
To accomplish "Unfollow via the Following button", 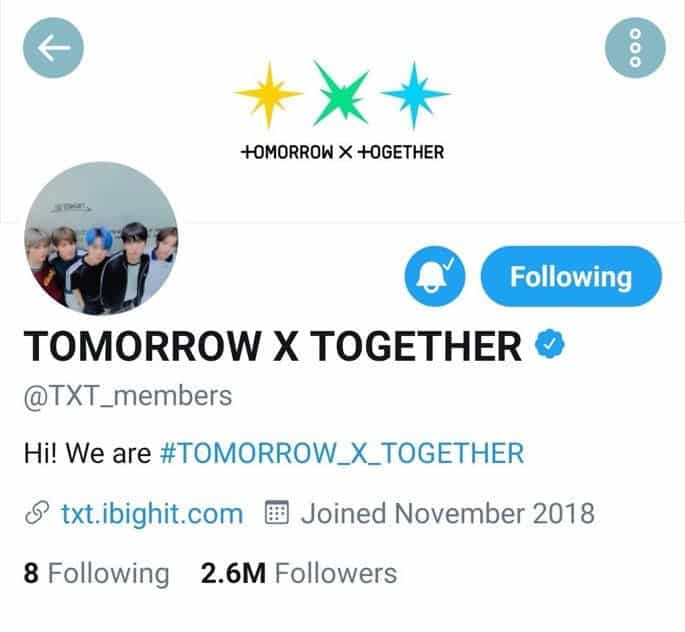I will [571, 276].
